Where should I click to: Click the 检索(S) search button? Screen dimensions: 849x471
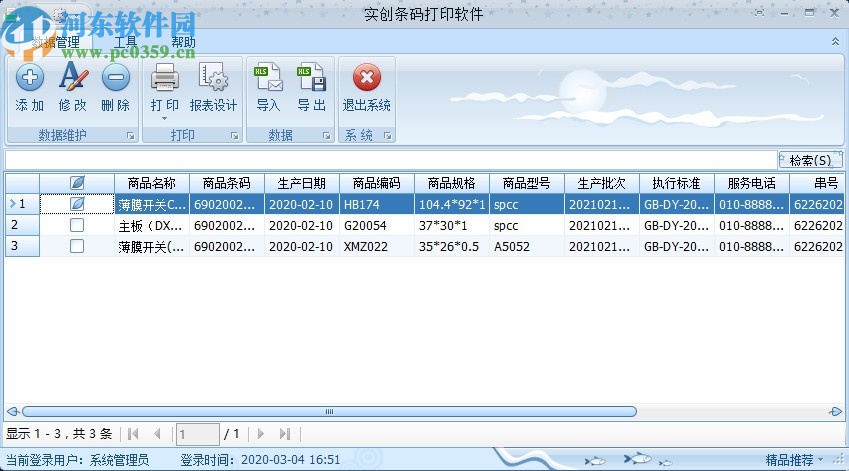point(810,160)
